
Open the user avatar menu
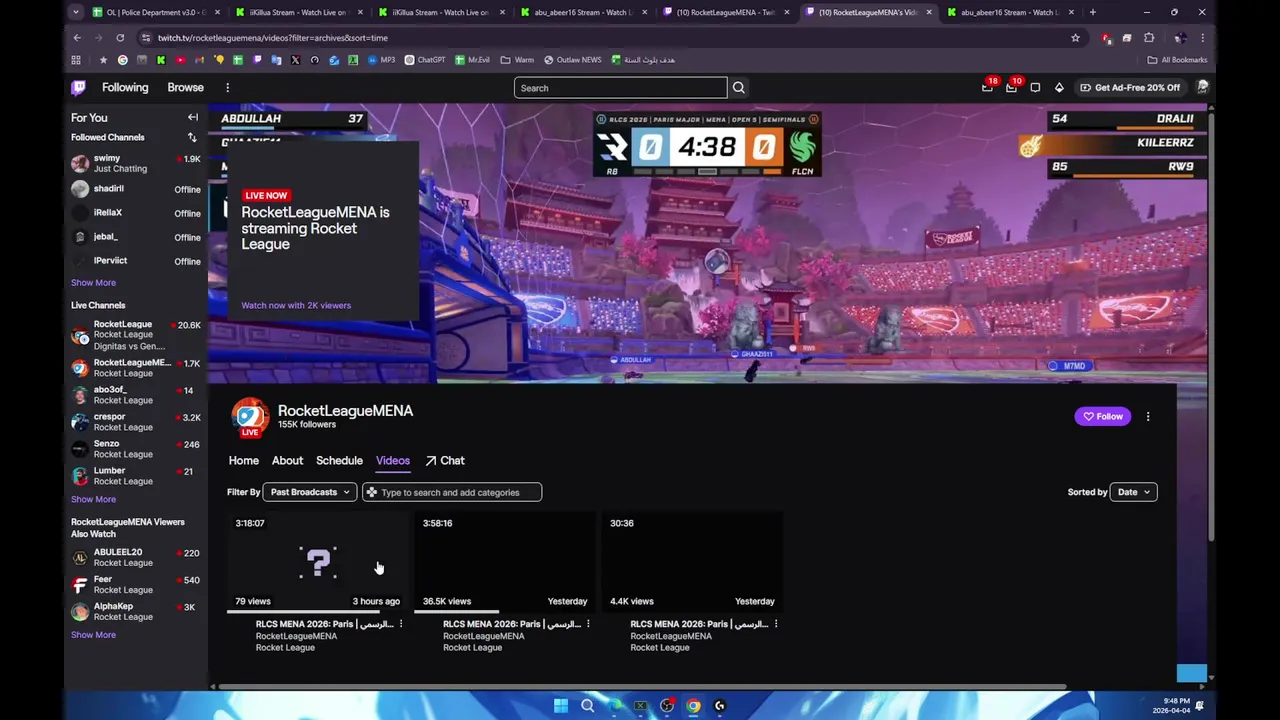[1202, 88]
